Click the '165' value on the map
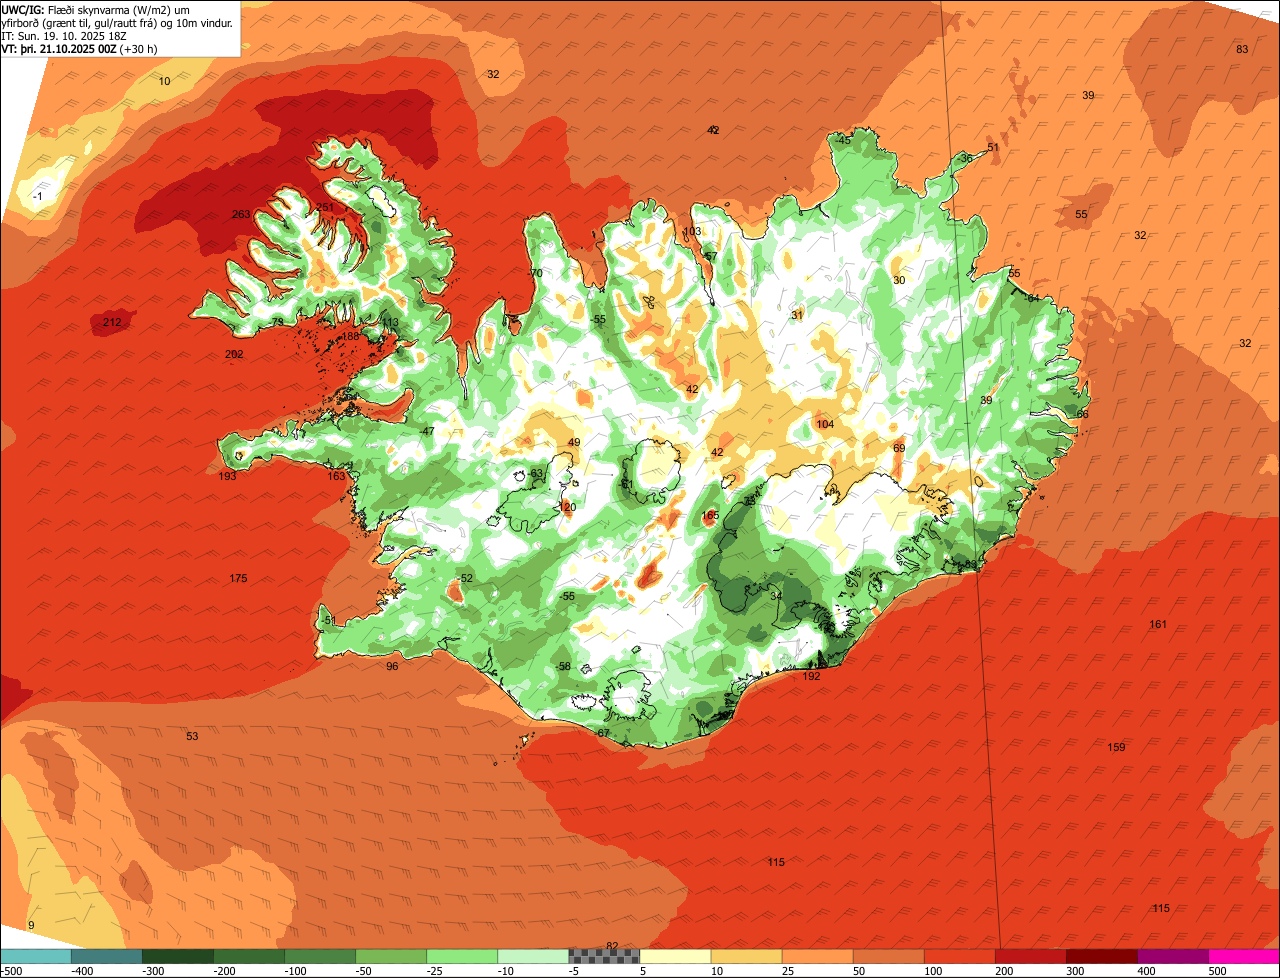The height and width of the screenshot is (978, 1280). click(711, 515)
